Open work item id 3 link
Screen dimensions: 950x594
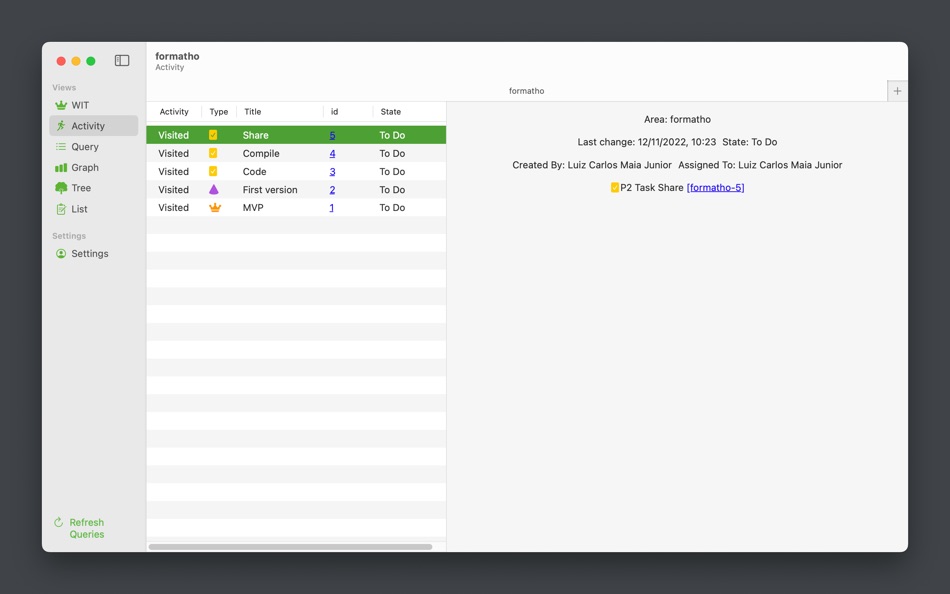click(332, 172)
